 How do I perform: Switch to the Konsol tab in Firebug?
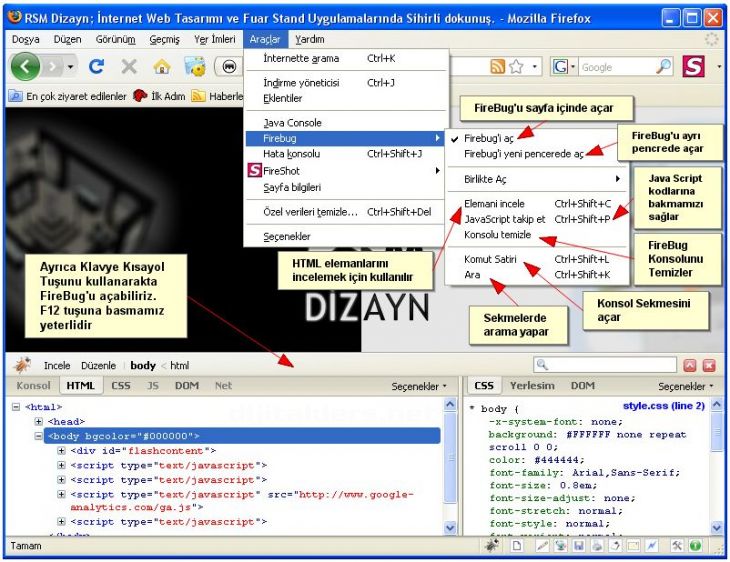[x=33, y=386]
